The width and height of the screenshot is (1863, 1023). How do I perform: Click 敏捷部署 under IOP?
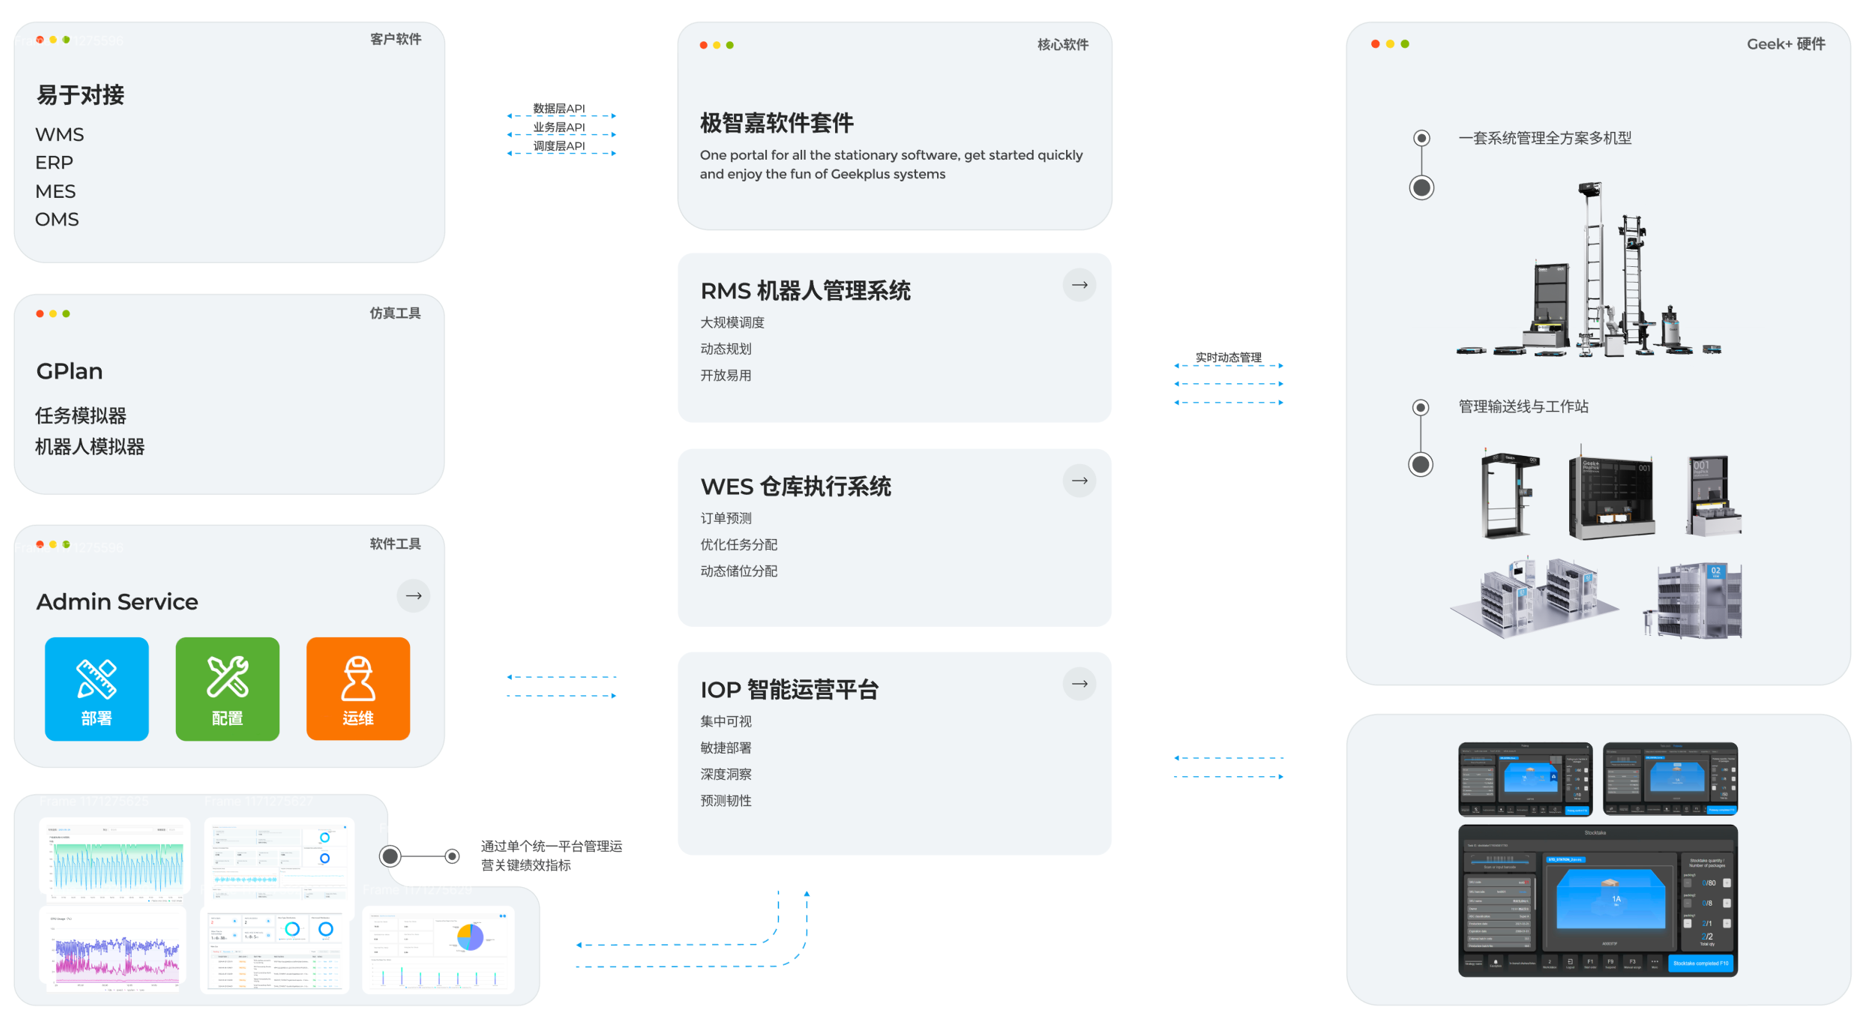pos(725,748)
